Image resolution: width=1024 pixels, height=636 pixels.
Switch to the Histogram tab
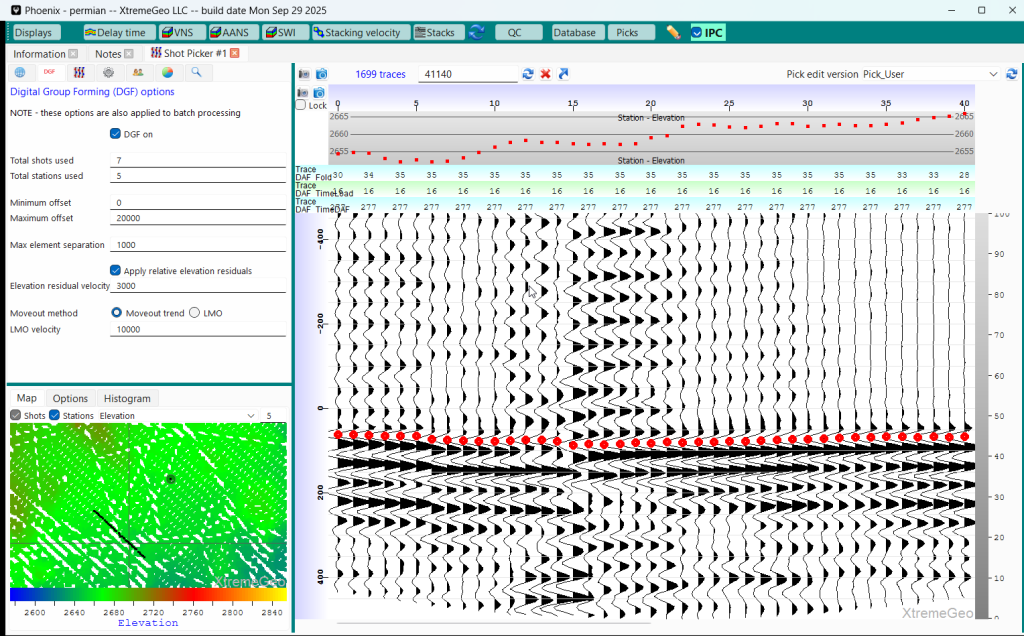coord(127,398)
